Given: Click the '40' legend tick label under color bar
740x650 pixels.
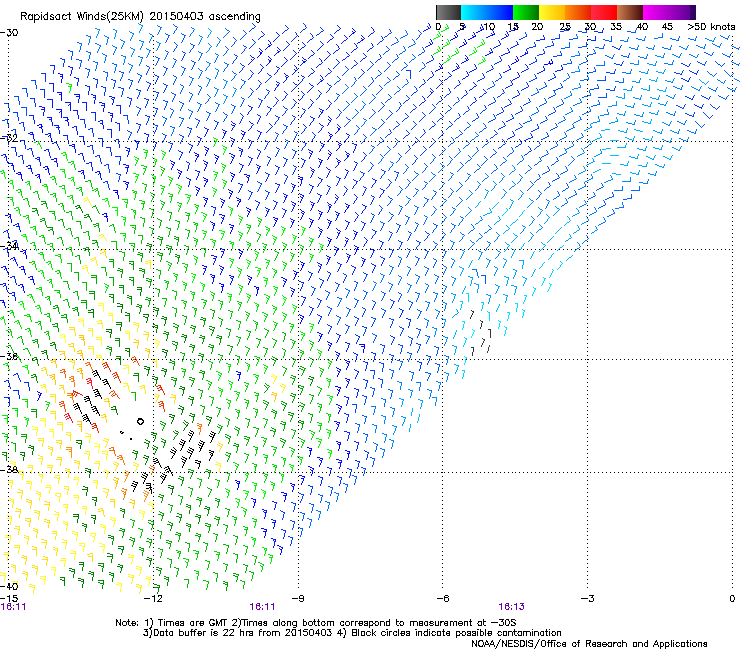Looking at the screenshot, I should click(x=642, y=27).
